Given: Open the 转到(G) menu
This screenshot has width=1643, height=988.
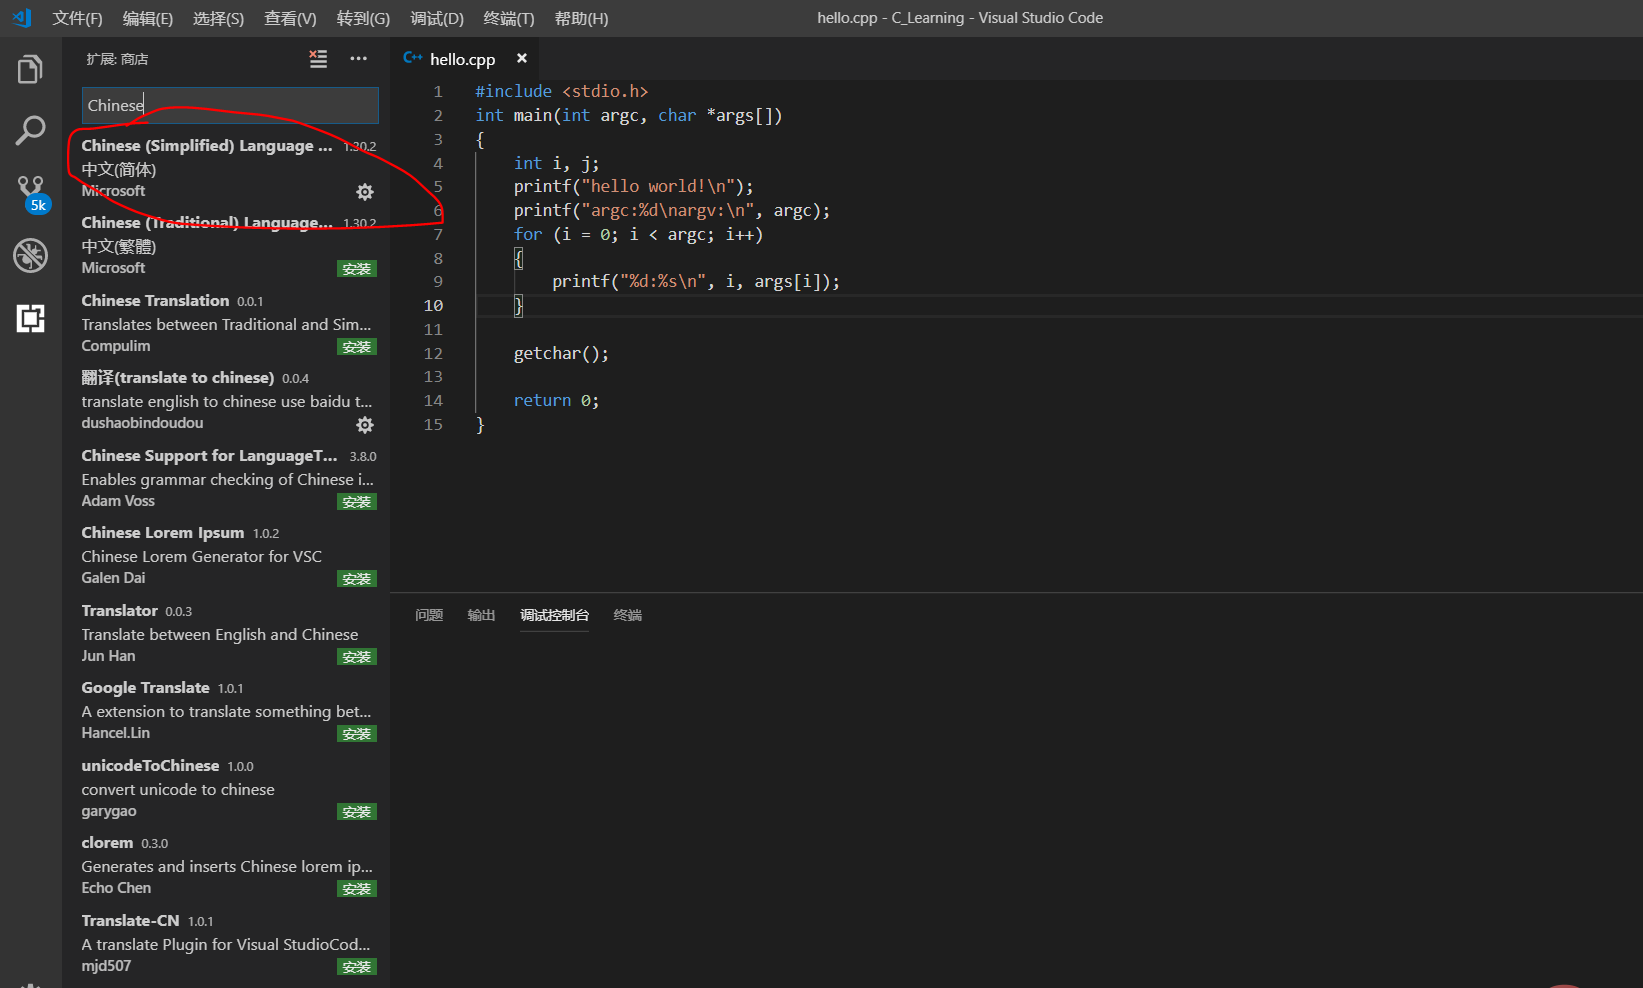Looking at the screenshot, I should click(x=363, y=18).
